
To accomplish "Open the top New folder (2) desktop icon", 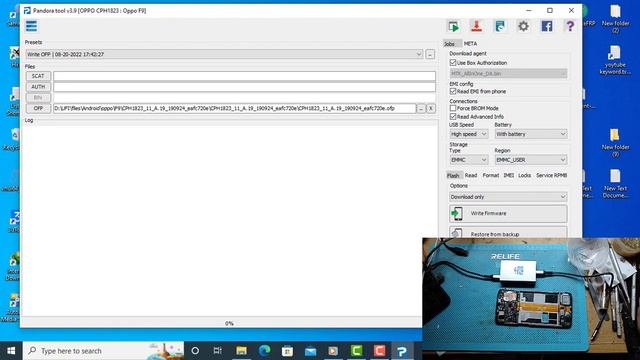I will [x=615, y=18].
